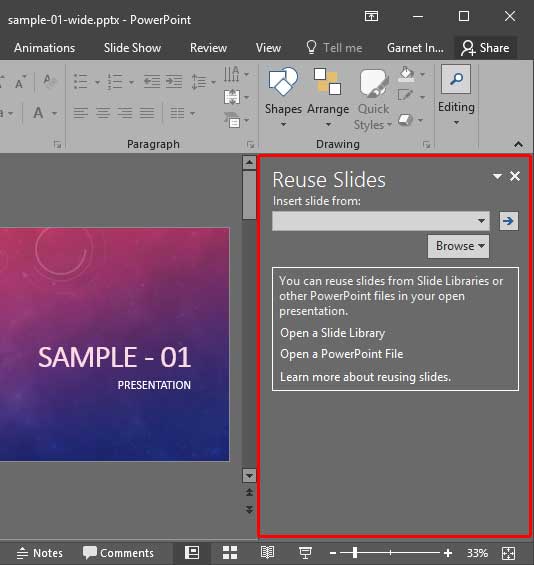
Task: Open the Review tab
Action: (208, 48)
